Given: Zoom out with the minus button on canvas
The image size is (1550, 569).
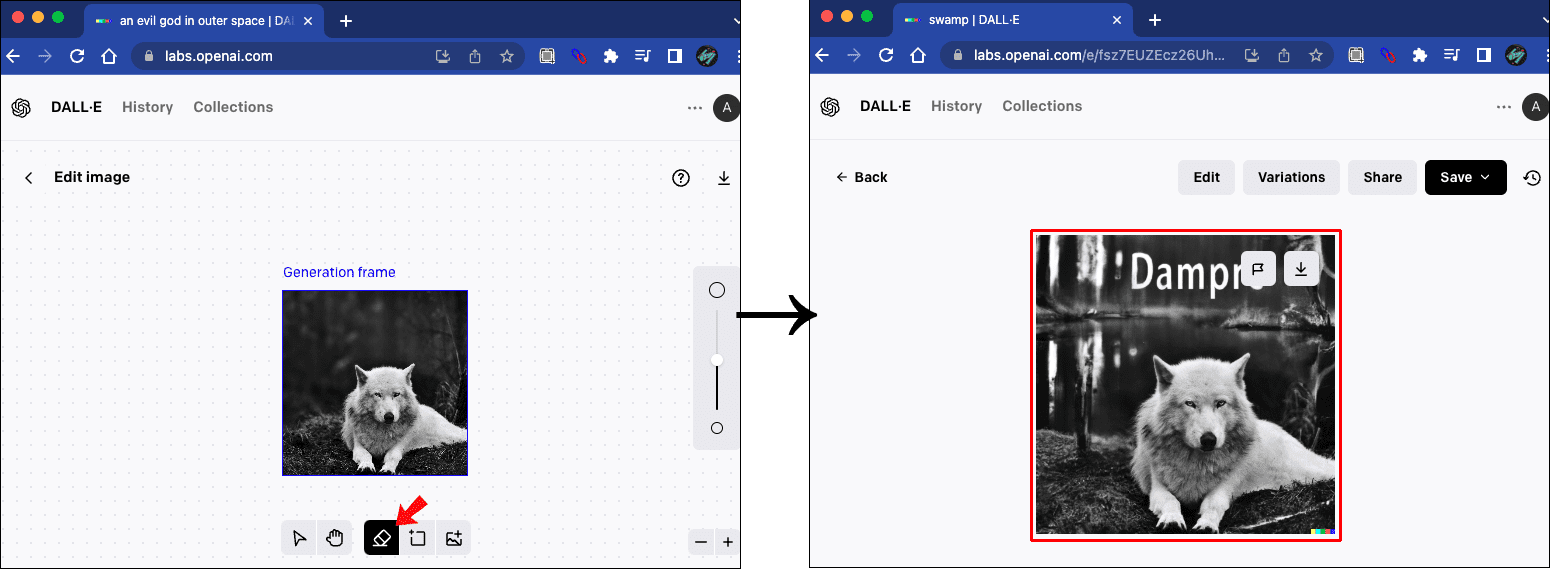Looking at the screenshot, I should [x=701, y=542].
